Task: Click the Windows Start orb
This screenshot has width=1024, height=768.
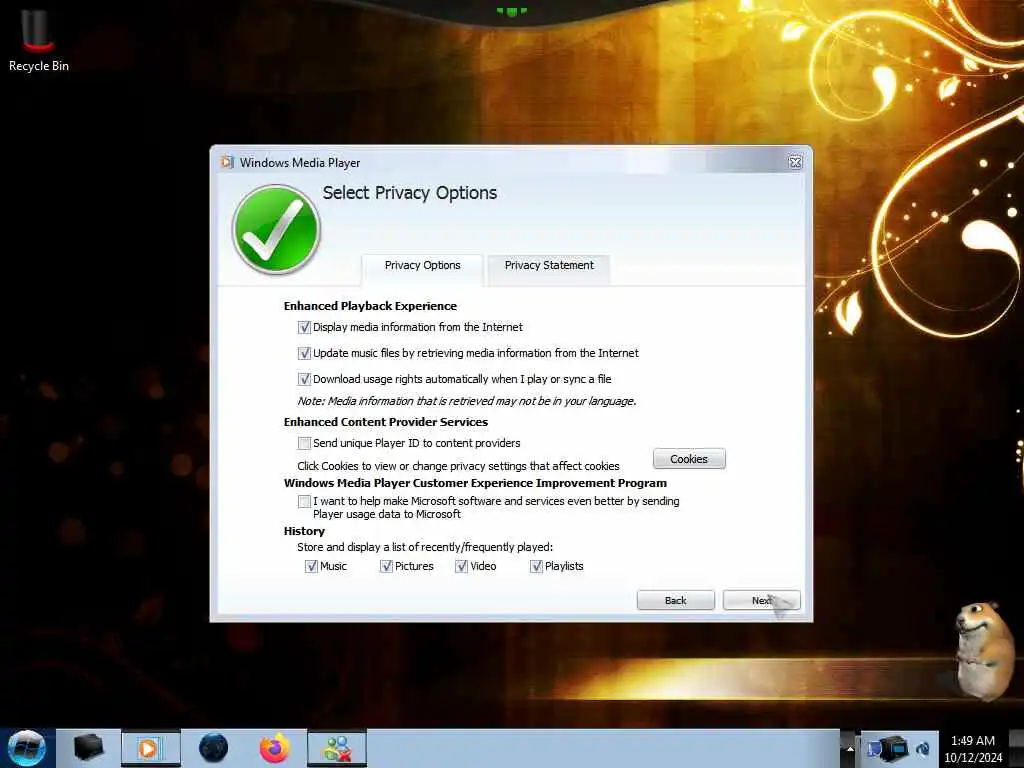Action: [x=26, y=748]
